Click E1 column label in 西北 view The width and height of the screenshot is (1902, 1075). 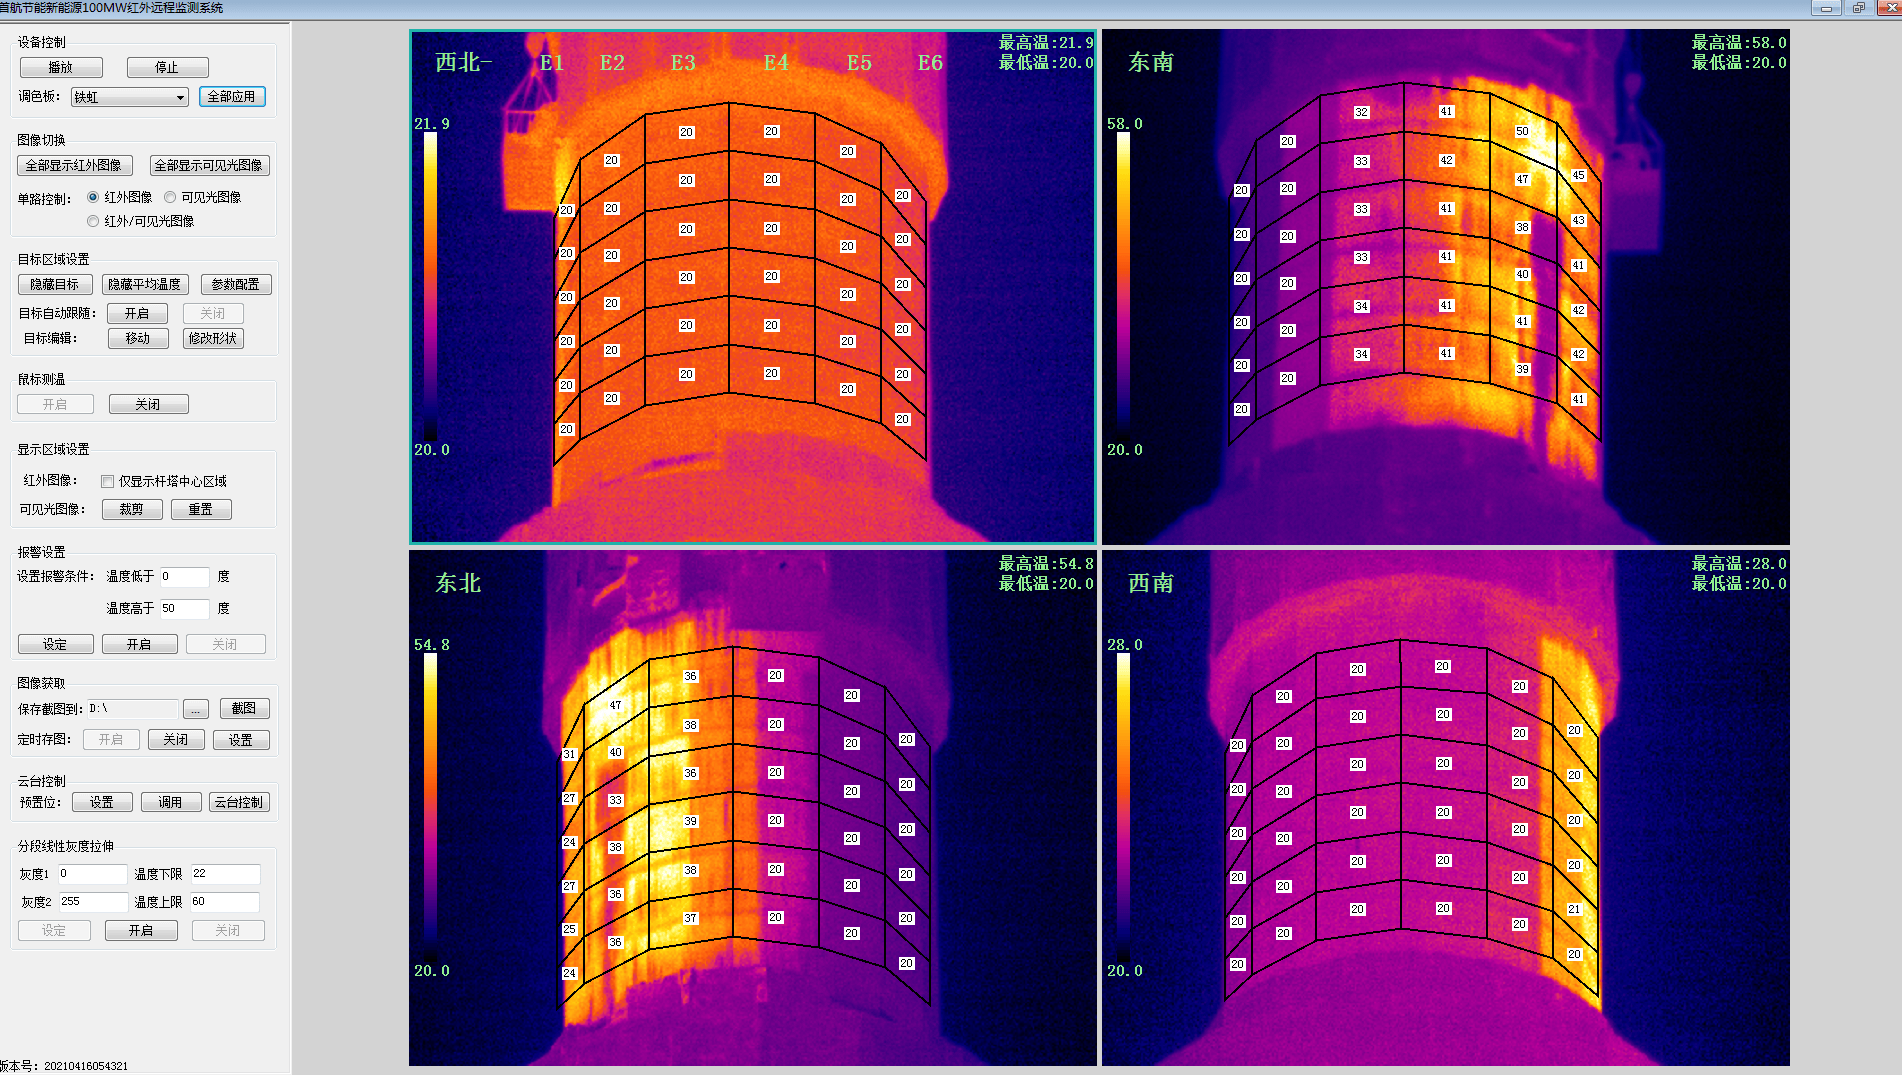coord(552,63)
